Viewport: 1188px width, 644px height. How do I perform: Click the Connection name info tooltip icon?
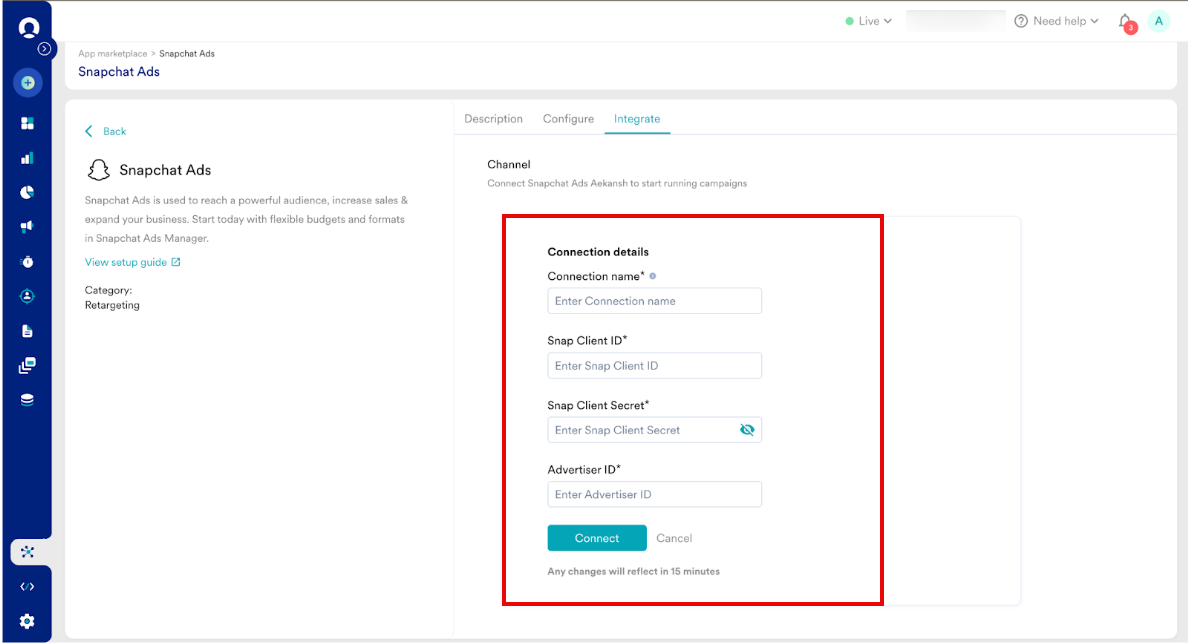tap(651, 274)
